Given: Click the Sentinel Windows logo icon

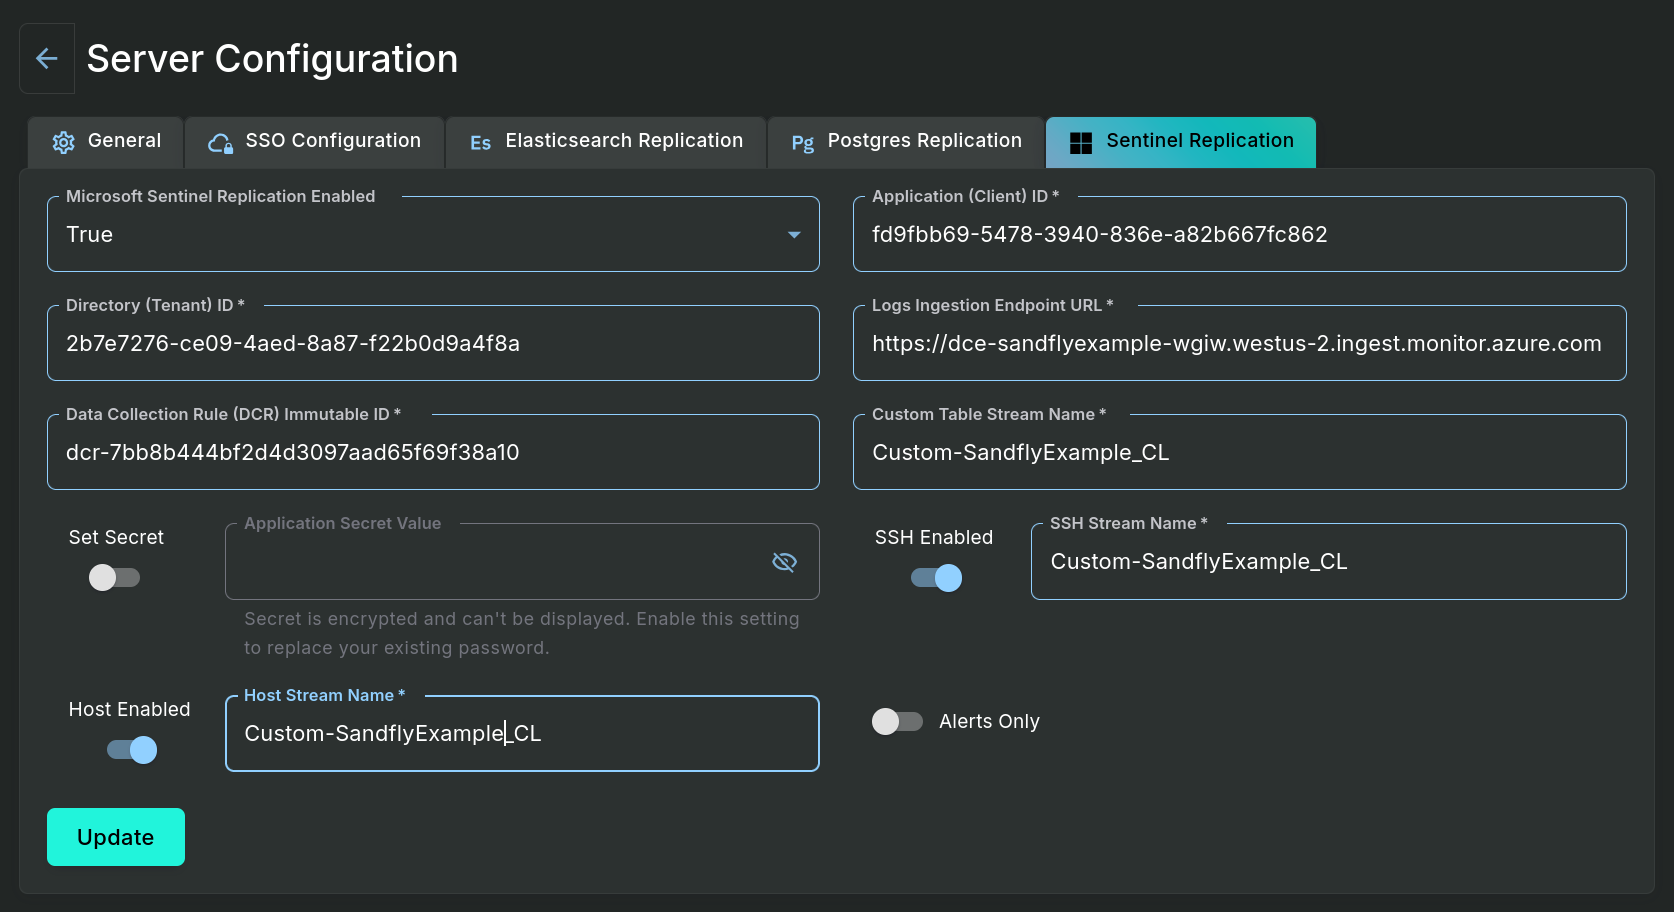Looking at the screenshot, I should 1080,143.
